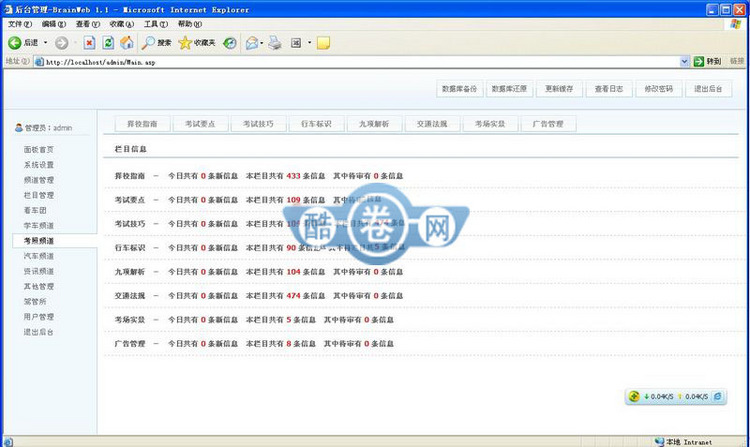Switch to the 交通法规 tab

coord(432,124)
